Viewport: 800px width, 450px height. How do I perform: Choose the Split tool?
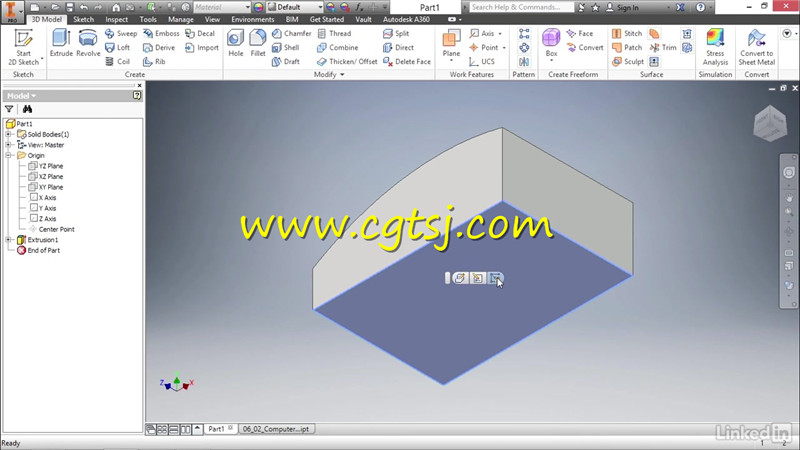[396, 33]
